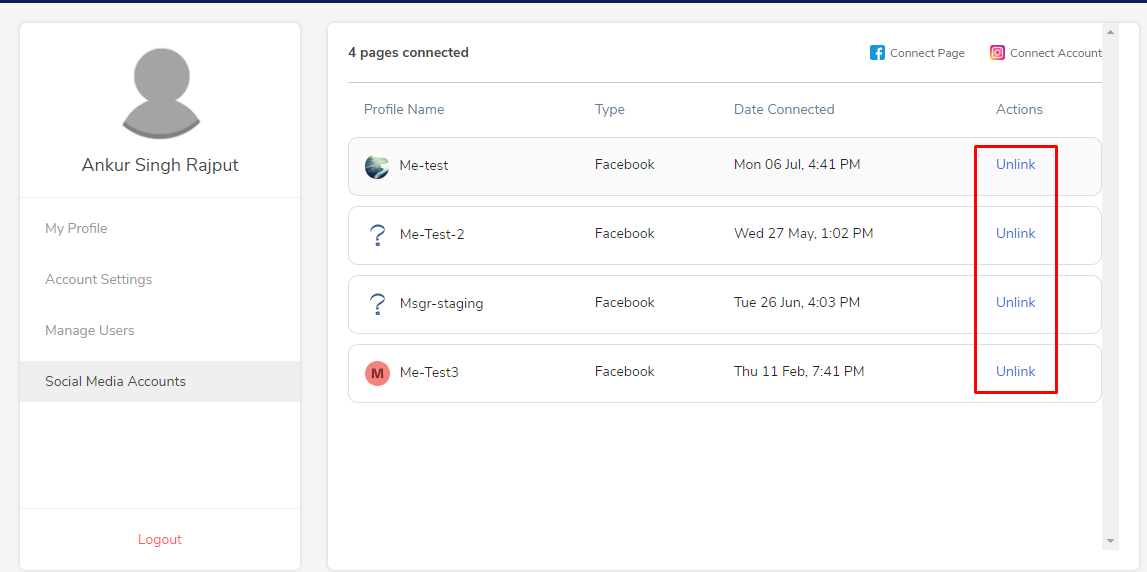Open Account Settings in the sidebar
The width and height of the screenshot is (1147, 572).
(99, 279)
